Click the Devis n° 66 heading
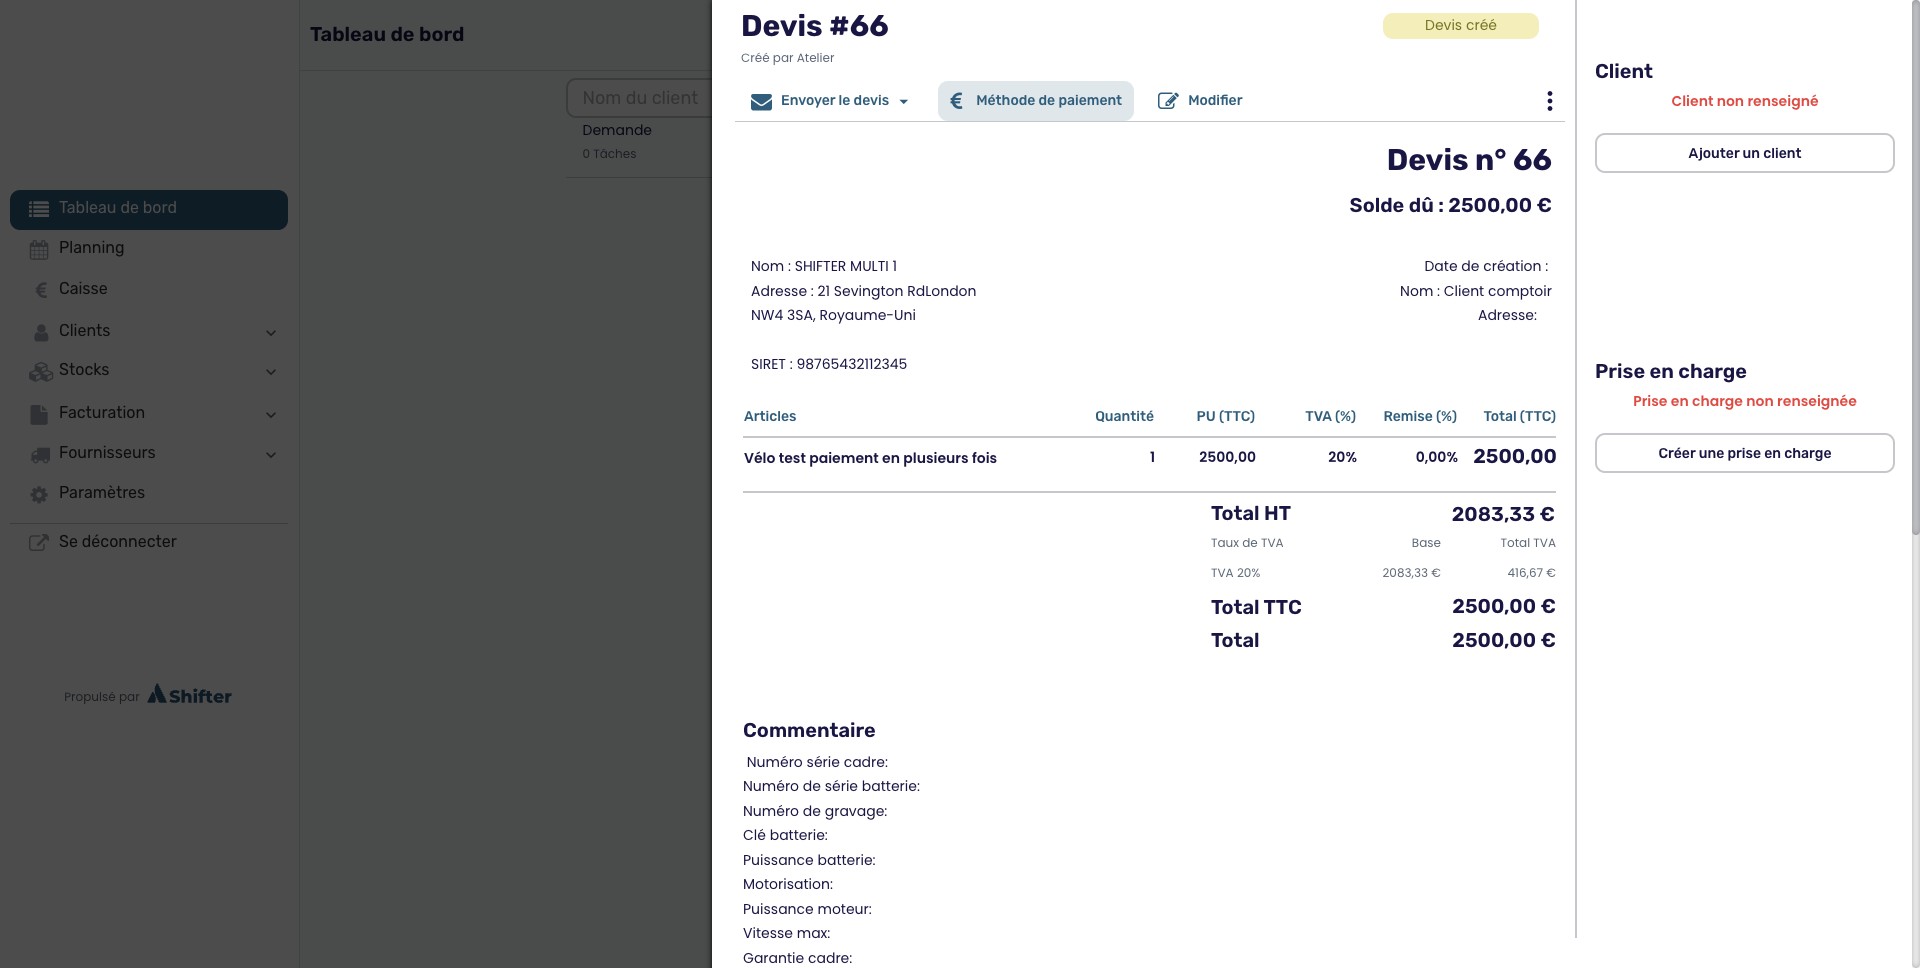Image resolution: width=1920 pixels, height=968 pixels. click(x=1469, y=160)
